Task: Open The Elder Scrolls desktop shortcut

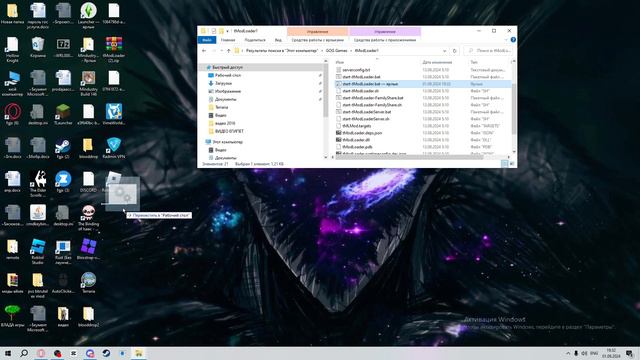Action: click(38, 184)
